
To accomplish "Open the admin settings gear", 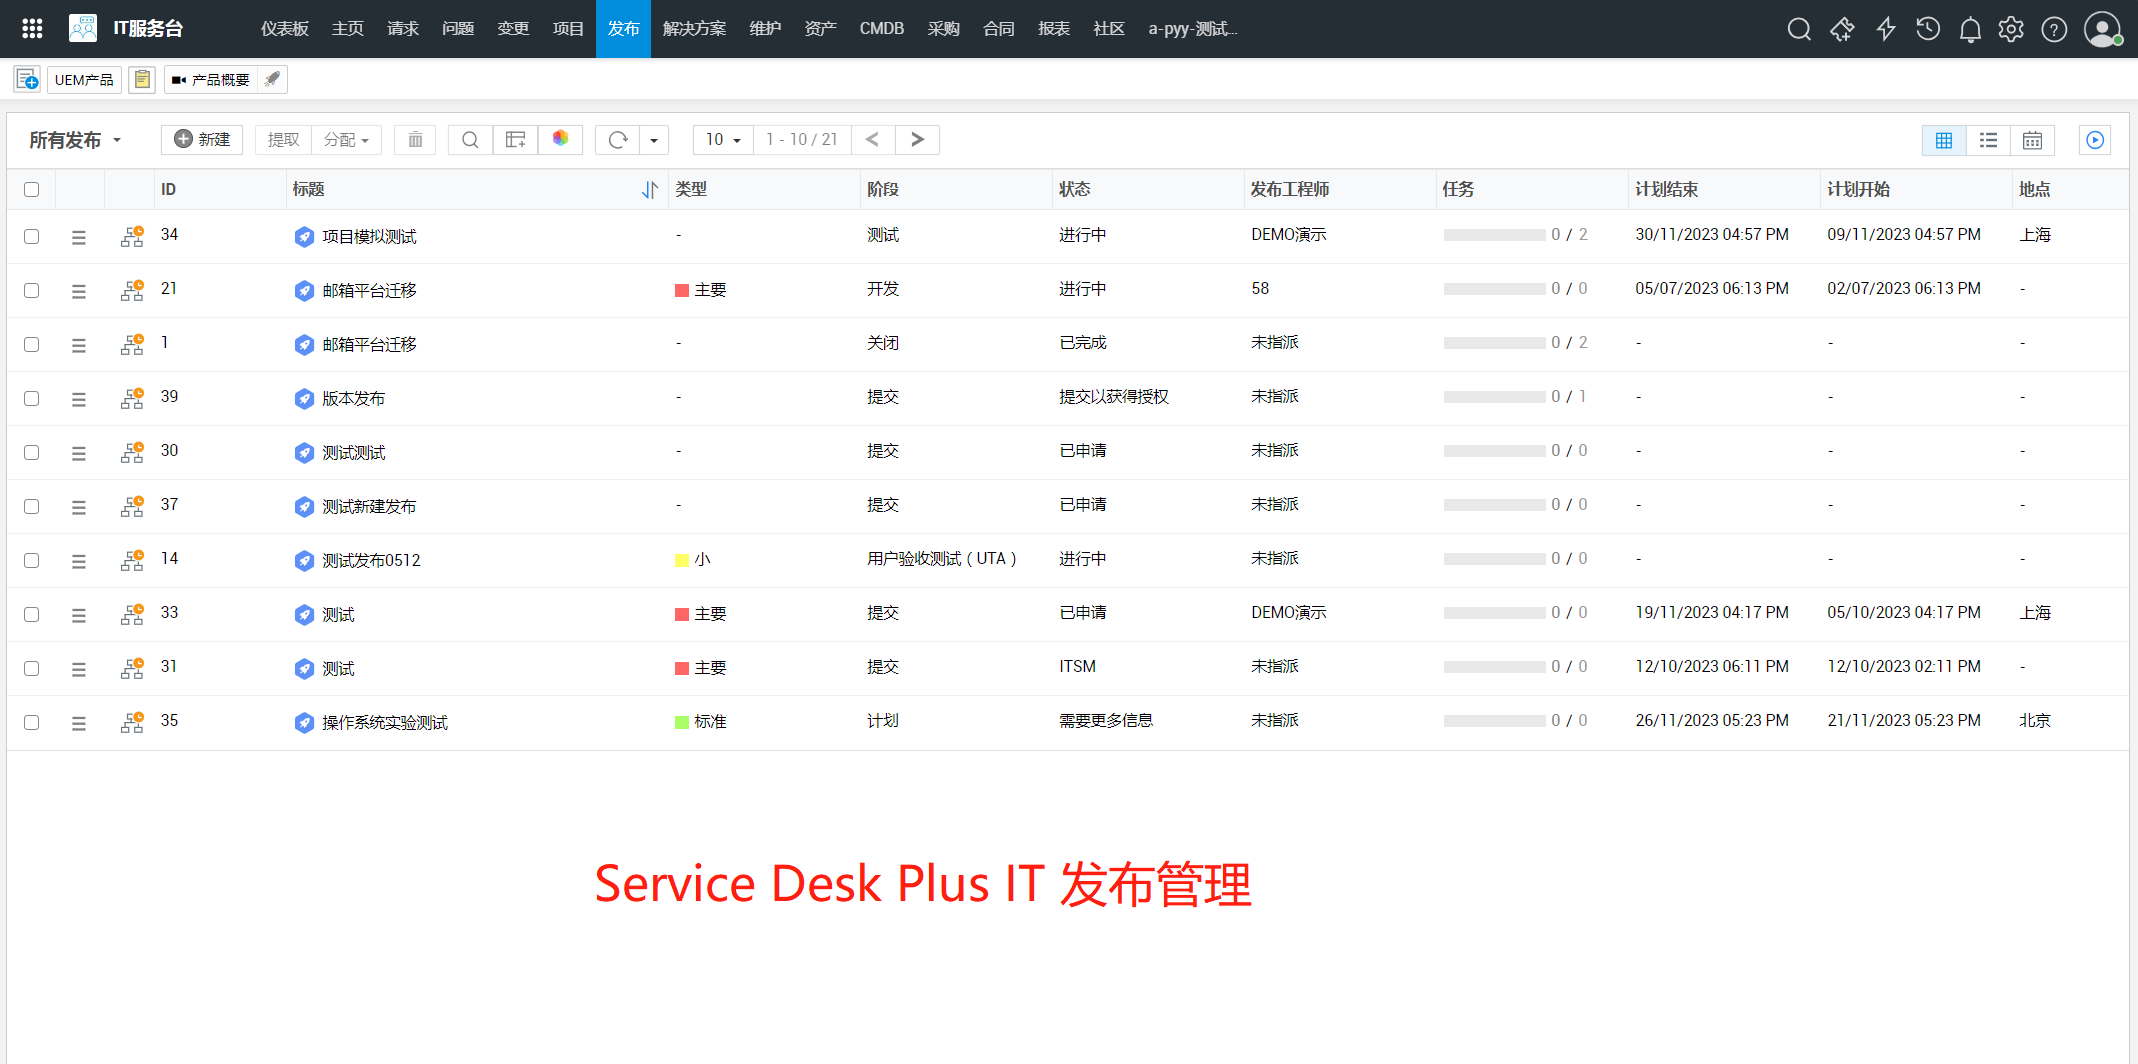I will 2011,29.
